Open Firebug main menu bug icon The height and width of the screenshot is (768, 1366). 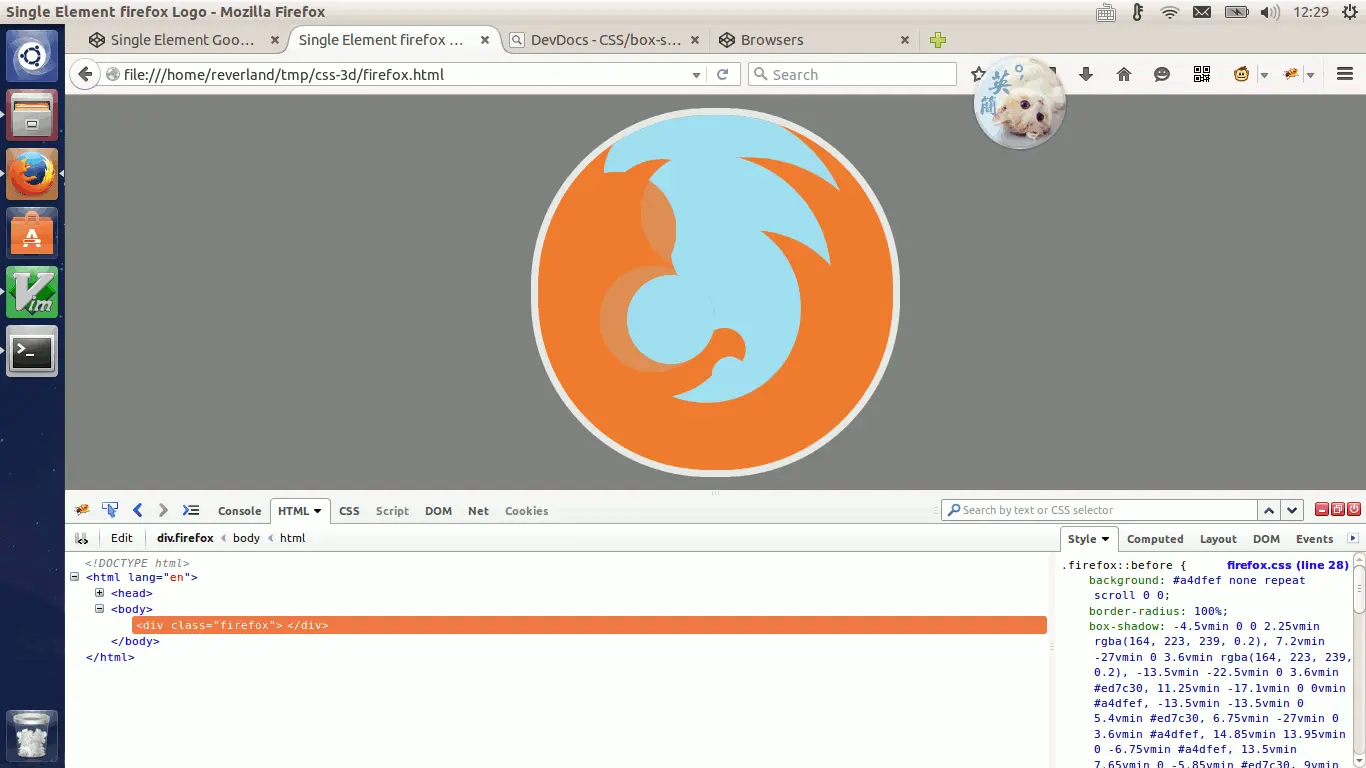pyautogui.click(x=83, y=510)
